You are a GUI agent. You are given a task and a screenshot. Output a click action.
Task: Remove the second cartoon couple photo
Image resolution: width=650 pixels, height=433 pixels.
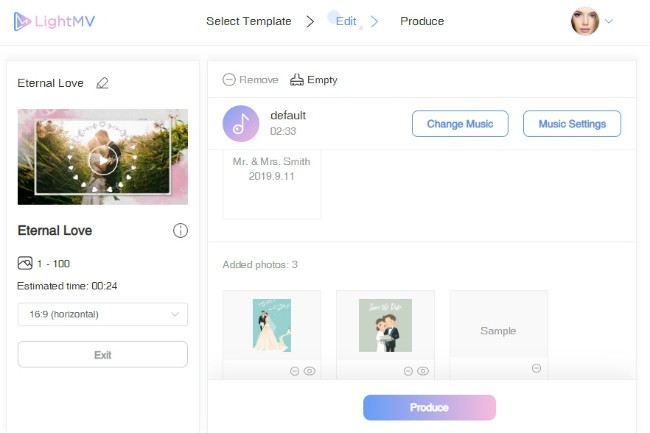tap(408, 370)
